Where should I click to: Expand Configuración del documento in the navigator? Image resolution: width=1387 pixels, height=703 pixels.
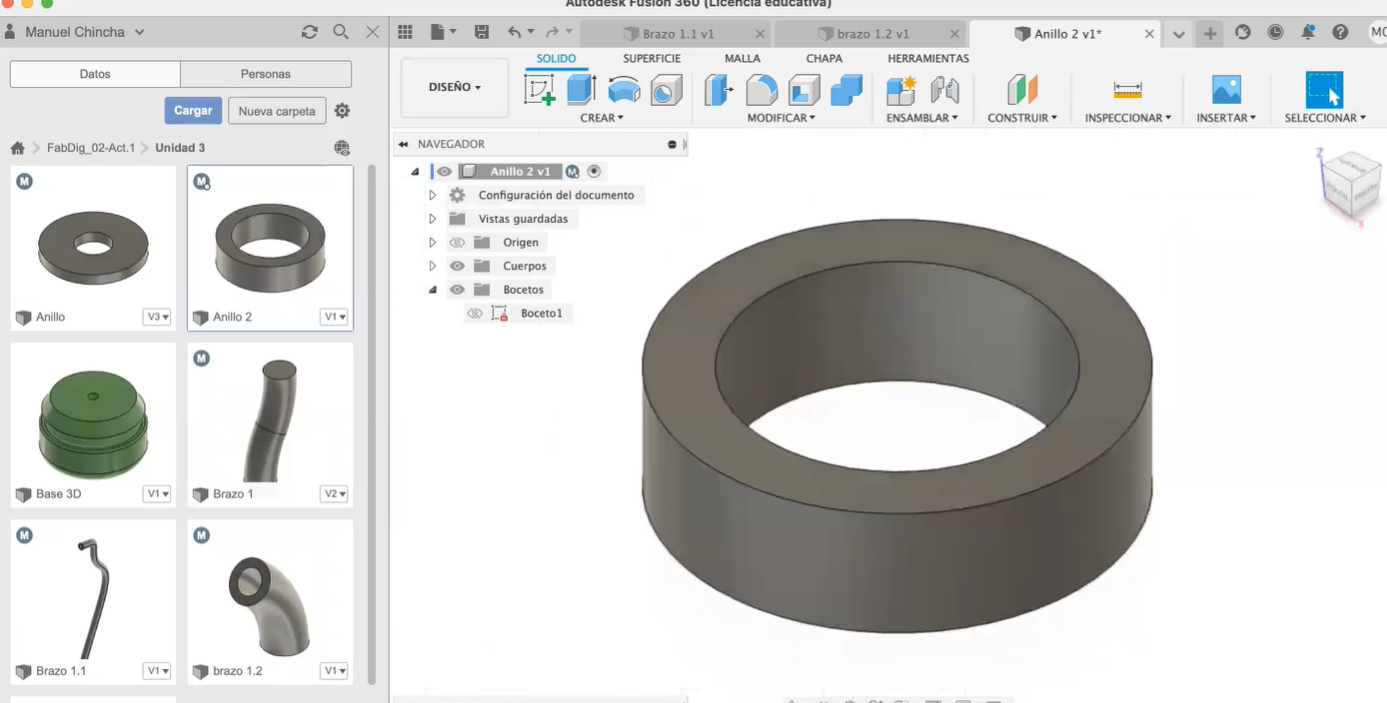click(431, 195)
